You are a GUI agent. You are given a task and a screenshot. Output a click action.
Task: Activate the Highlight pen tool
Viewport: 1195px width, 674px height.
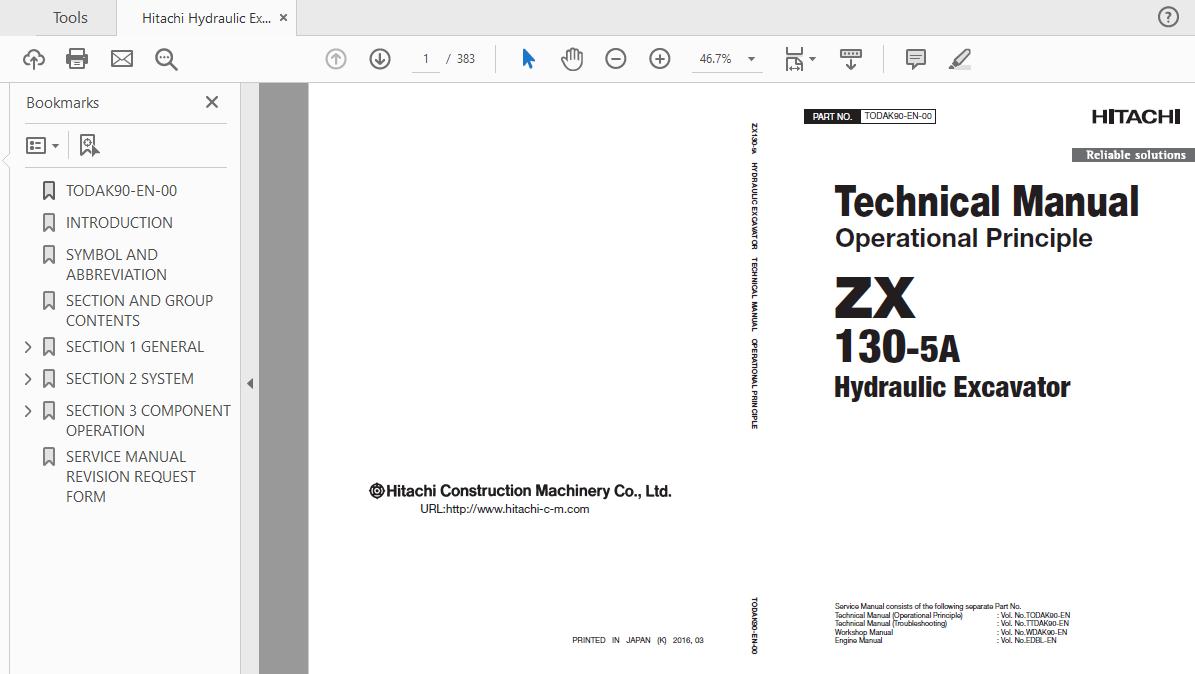click(x=959, y=58)
